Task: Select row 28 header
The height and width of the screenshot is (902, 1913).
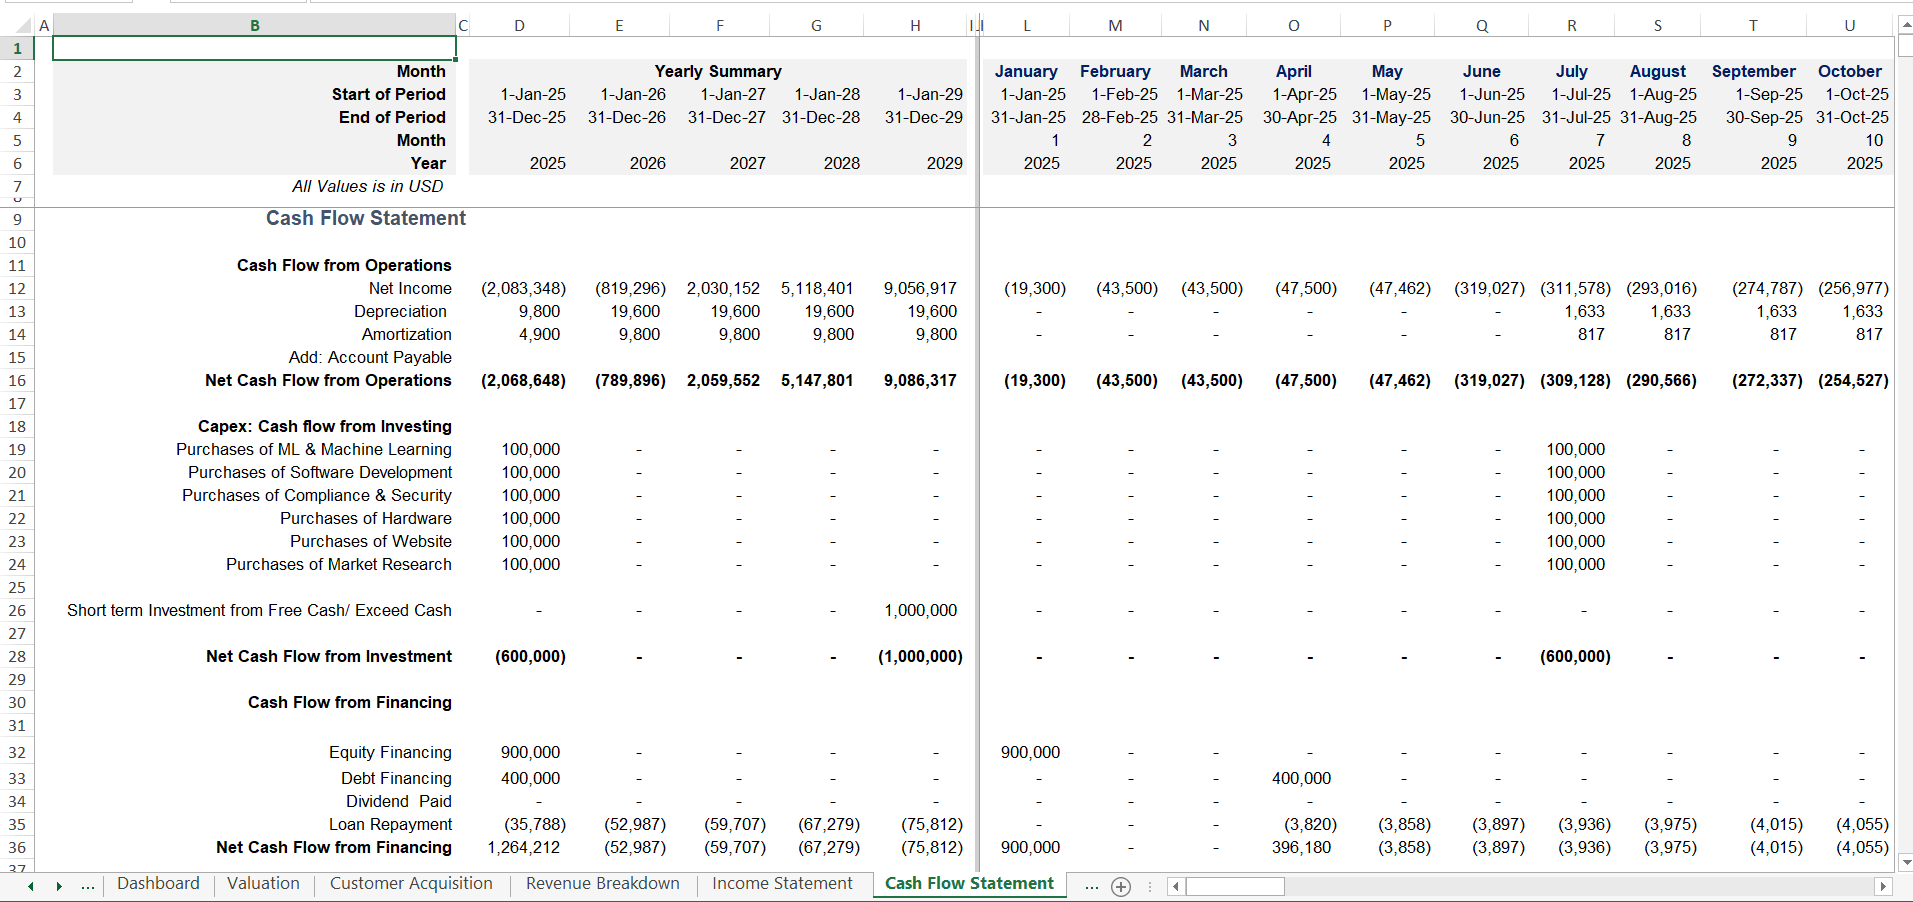Action: (17, 657)
